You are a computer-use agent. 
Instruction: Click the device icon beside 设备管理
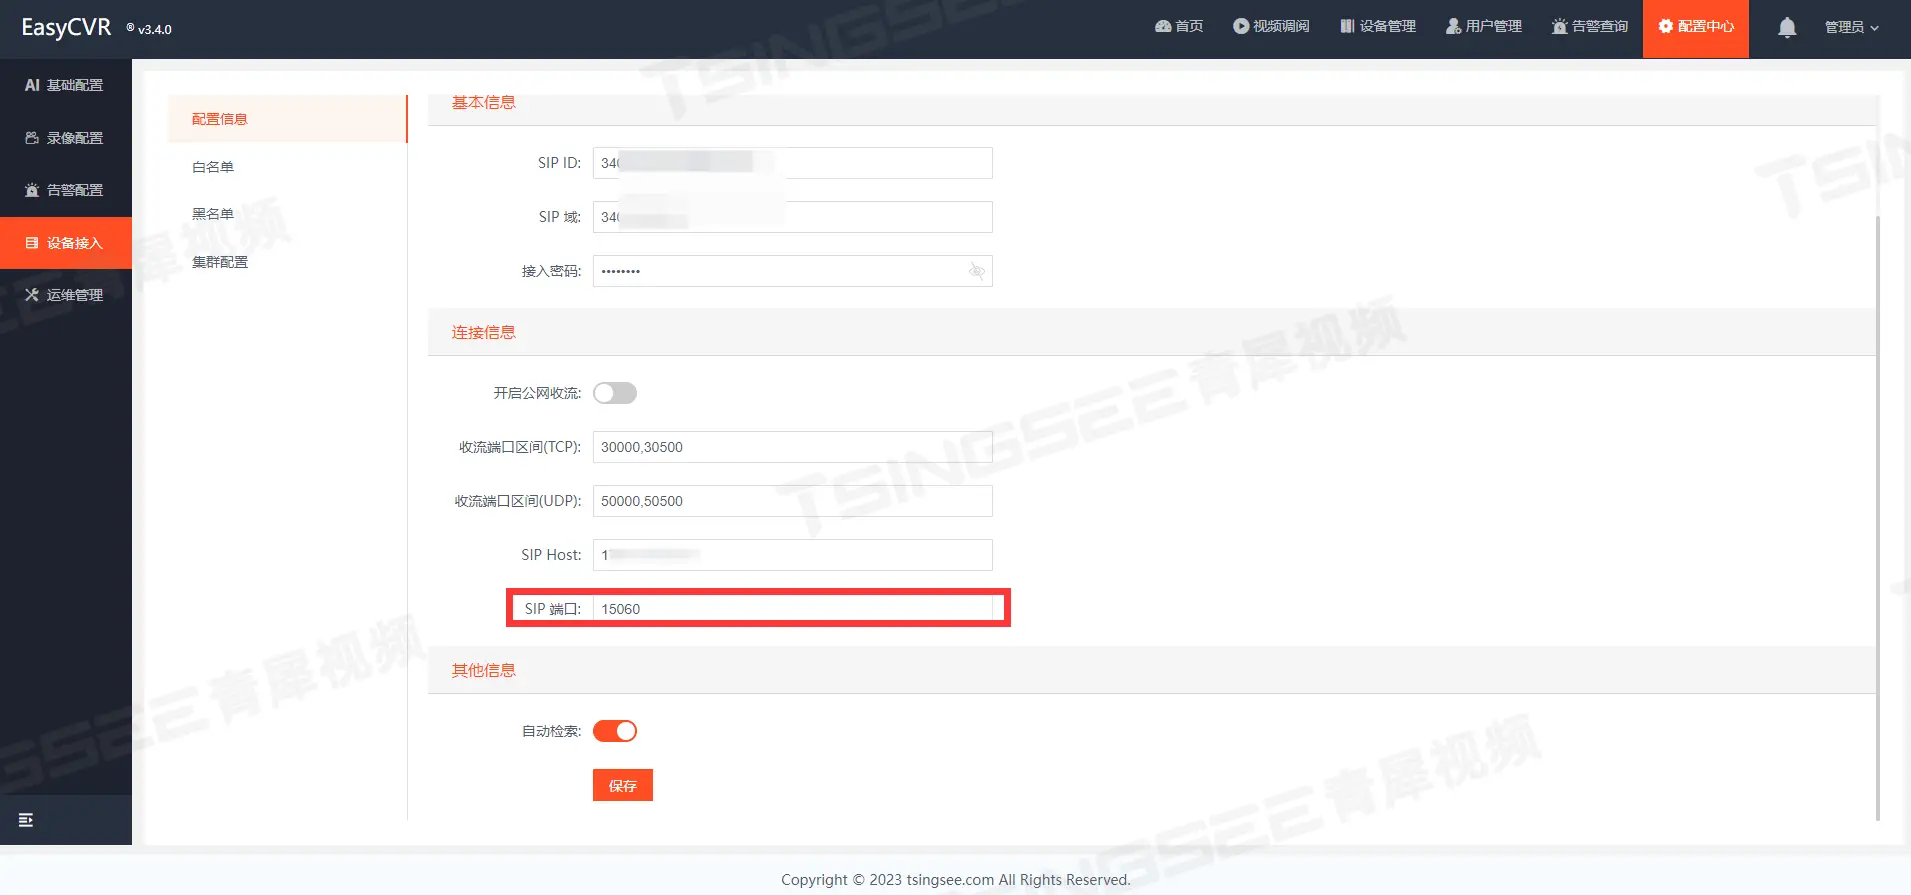pos(1348,26)
